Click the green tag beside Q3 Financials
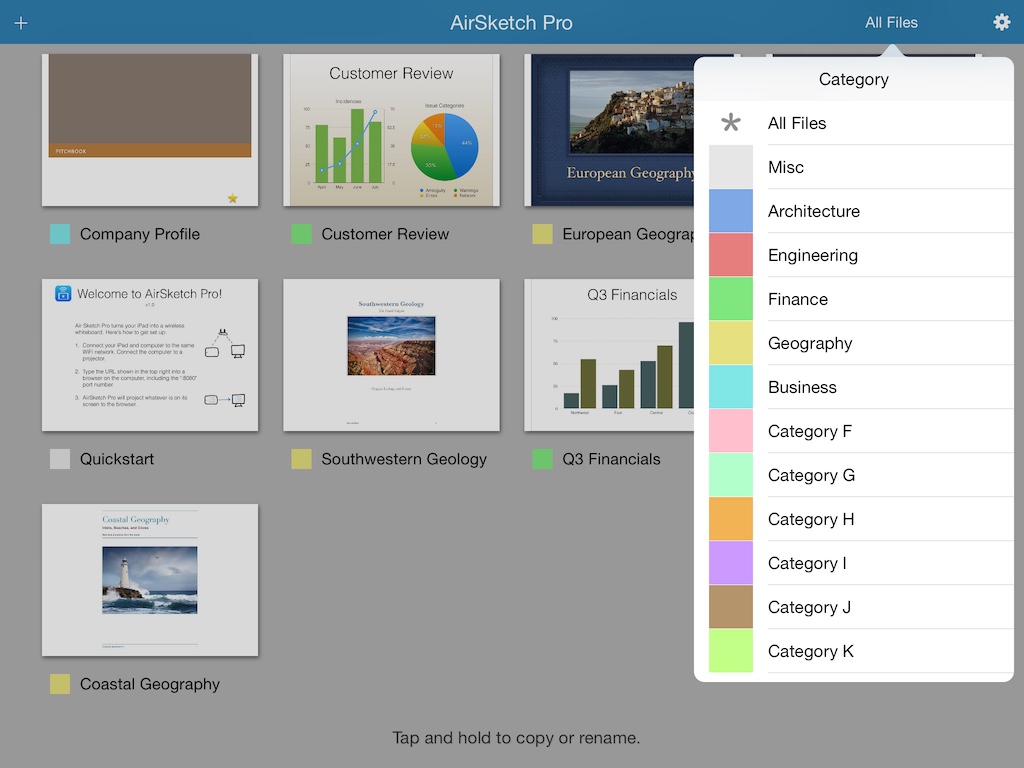The image size is (1024, 768). [x=542, y=459]
